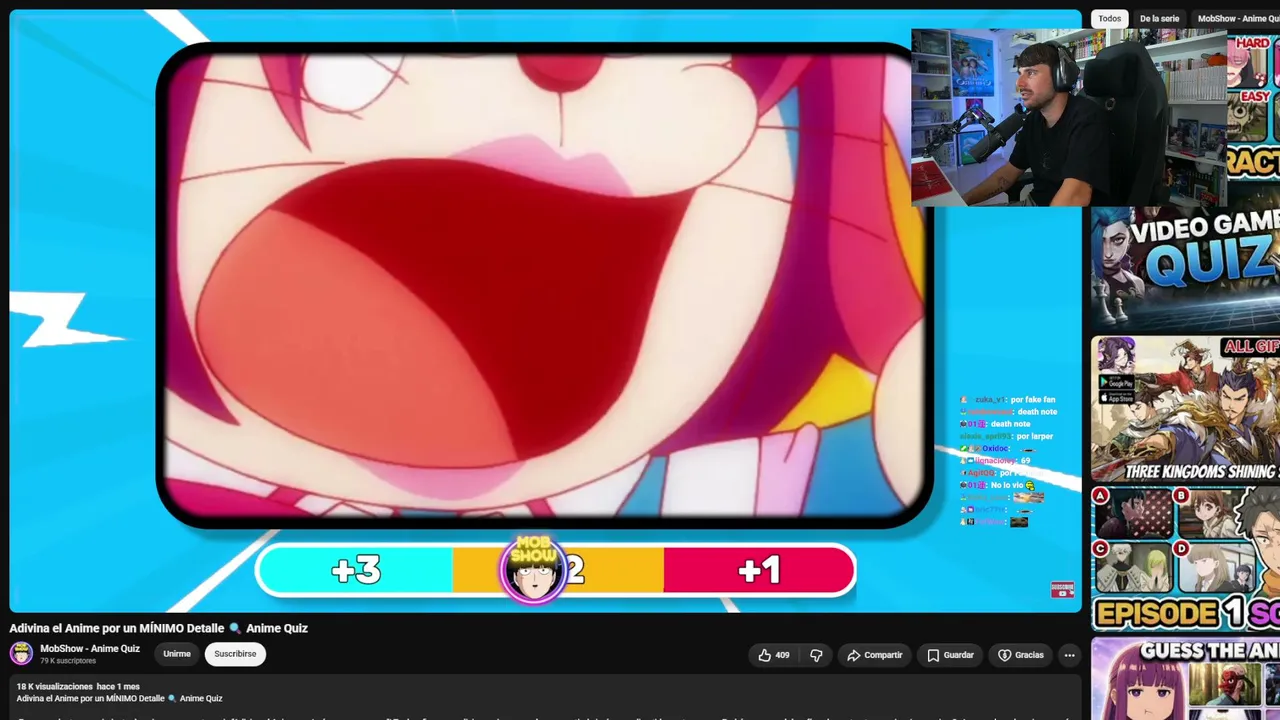This screenshot has height=720, width=1280.
Task: Click the 18 K visualizaciones text
Action: pos(55,687)
